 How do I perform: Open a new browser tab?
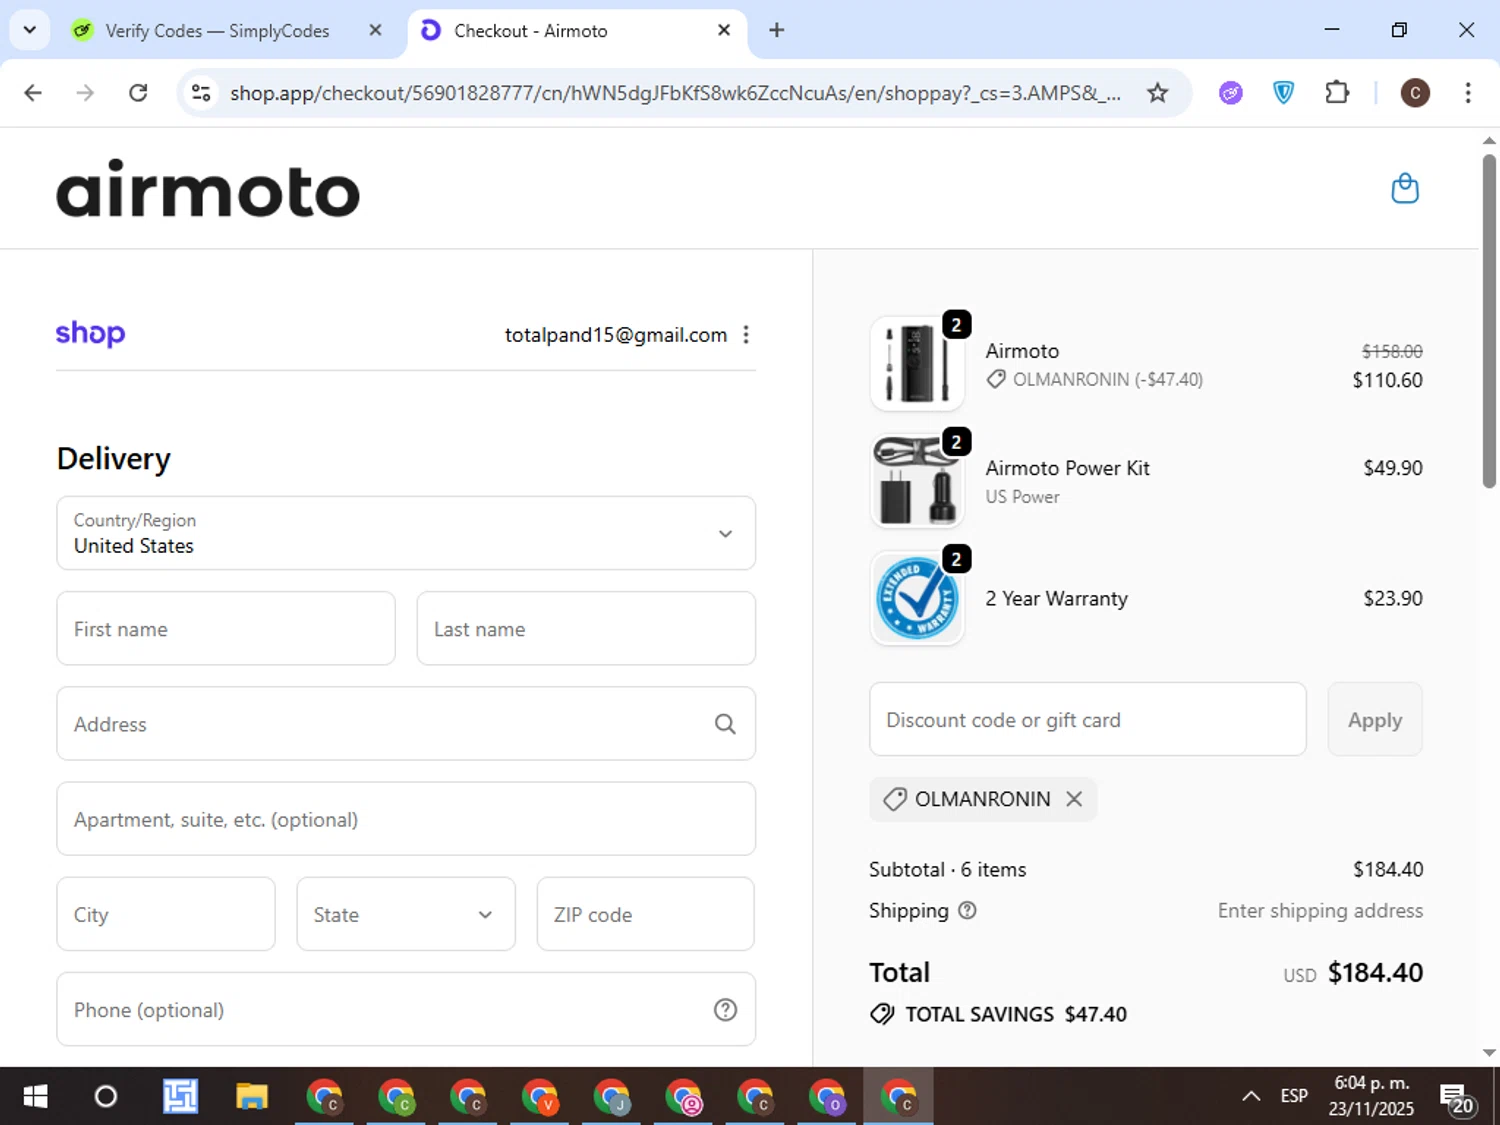pyautogui.click(x=776, y=30)
